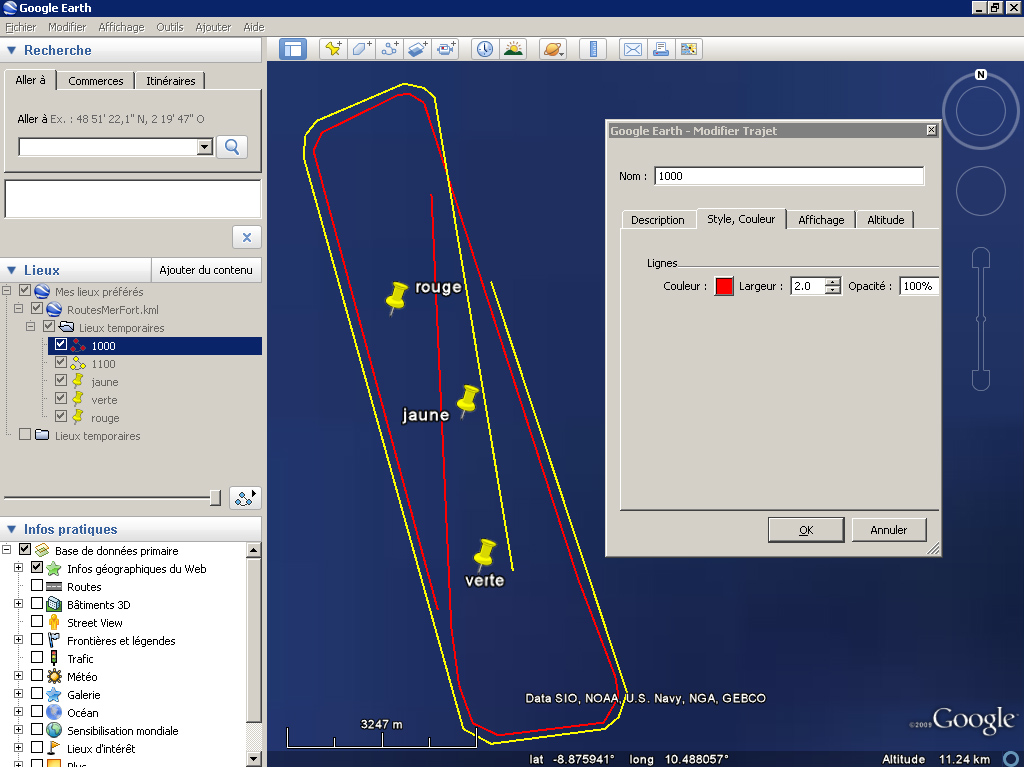Add a polygon using toolbar icon
The height and width of the screenshot is (768, 1024).
(x=361, y=49)
